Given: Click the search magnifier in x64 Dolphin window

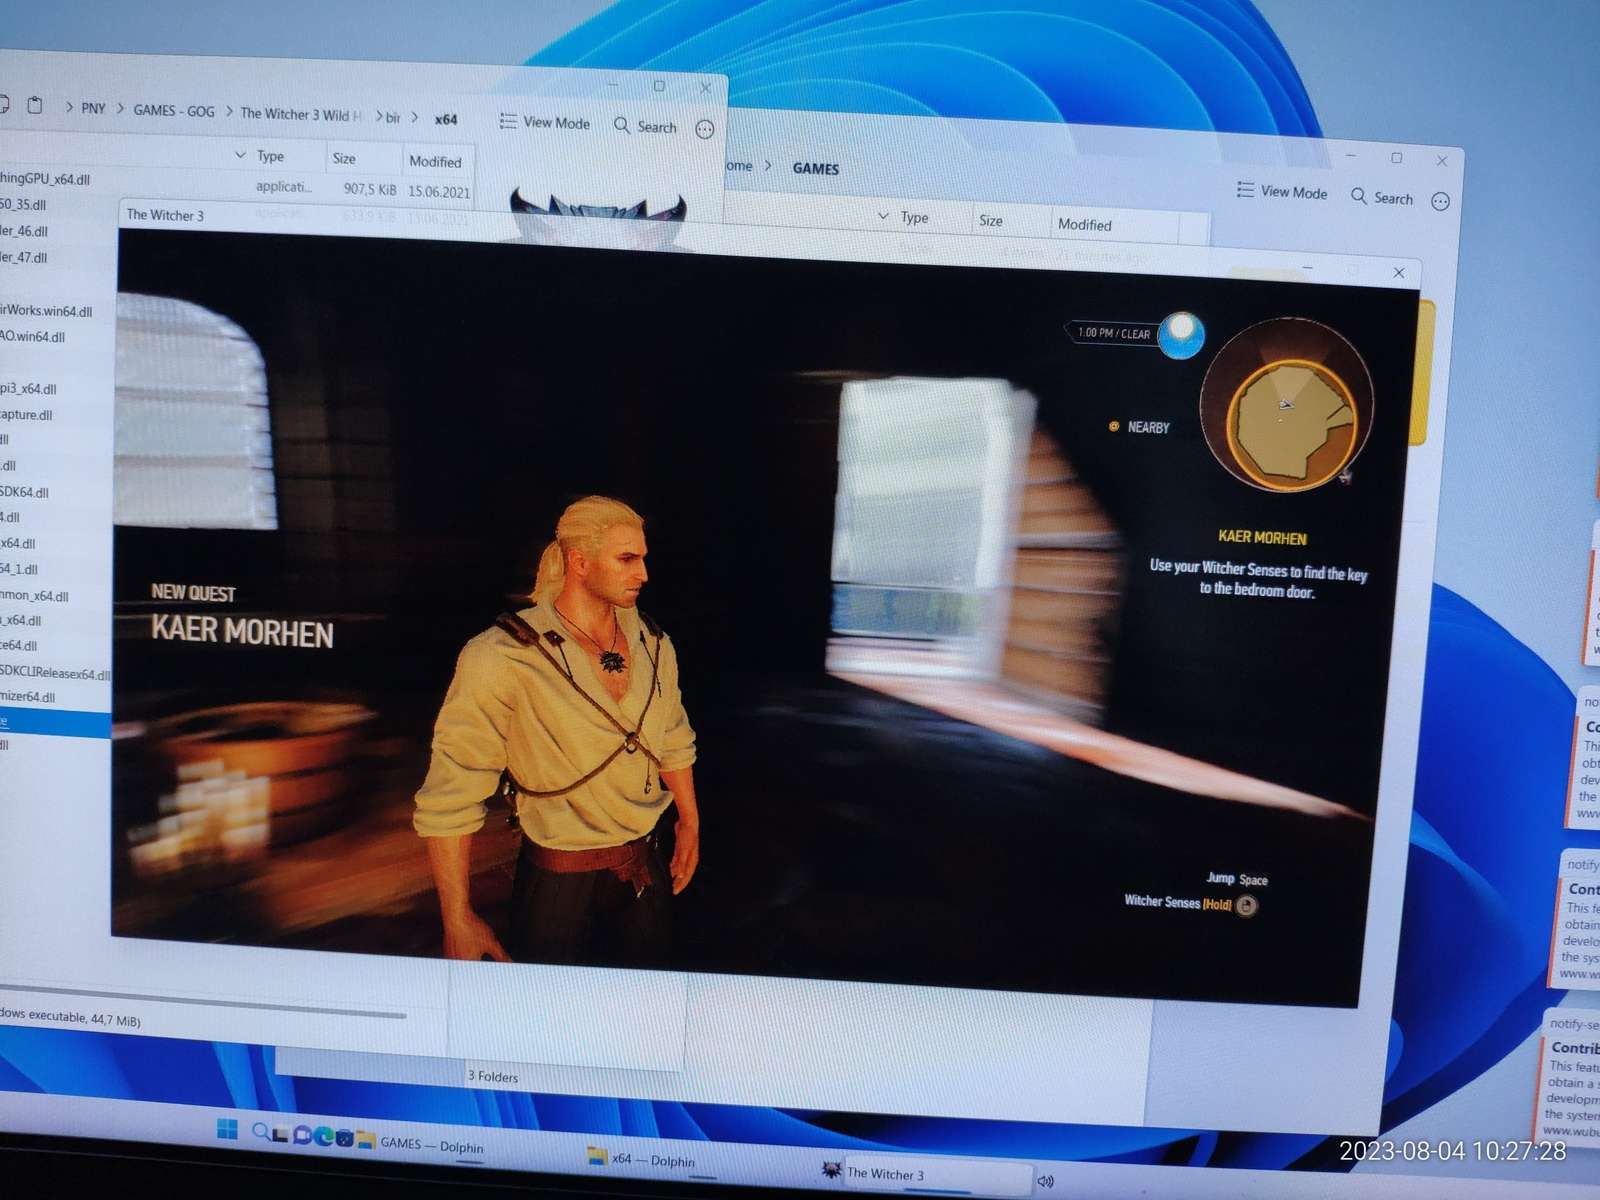Looking at the screenshot, I should (622, 125).
